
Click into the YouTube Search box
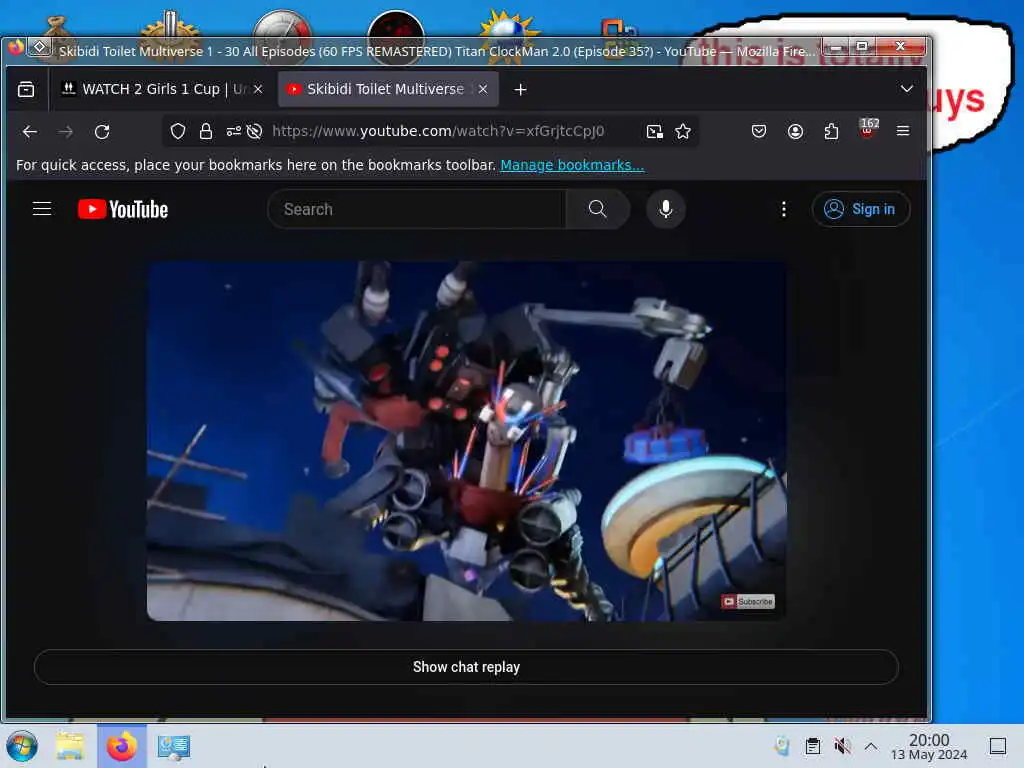point(417,209)
